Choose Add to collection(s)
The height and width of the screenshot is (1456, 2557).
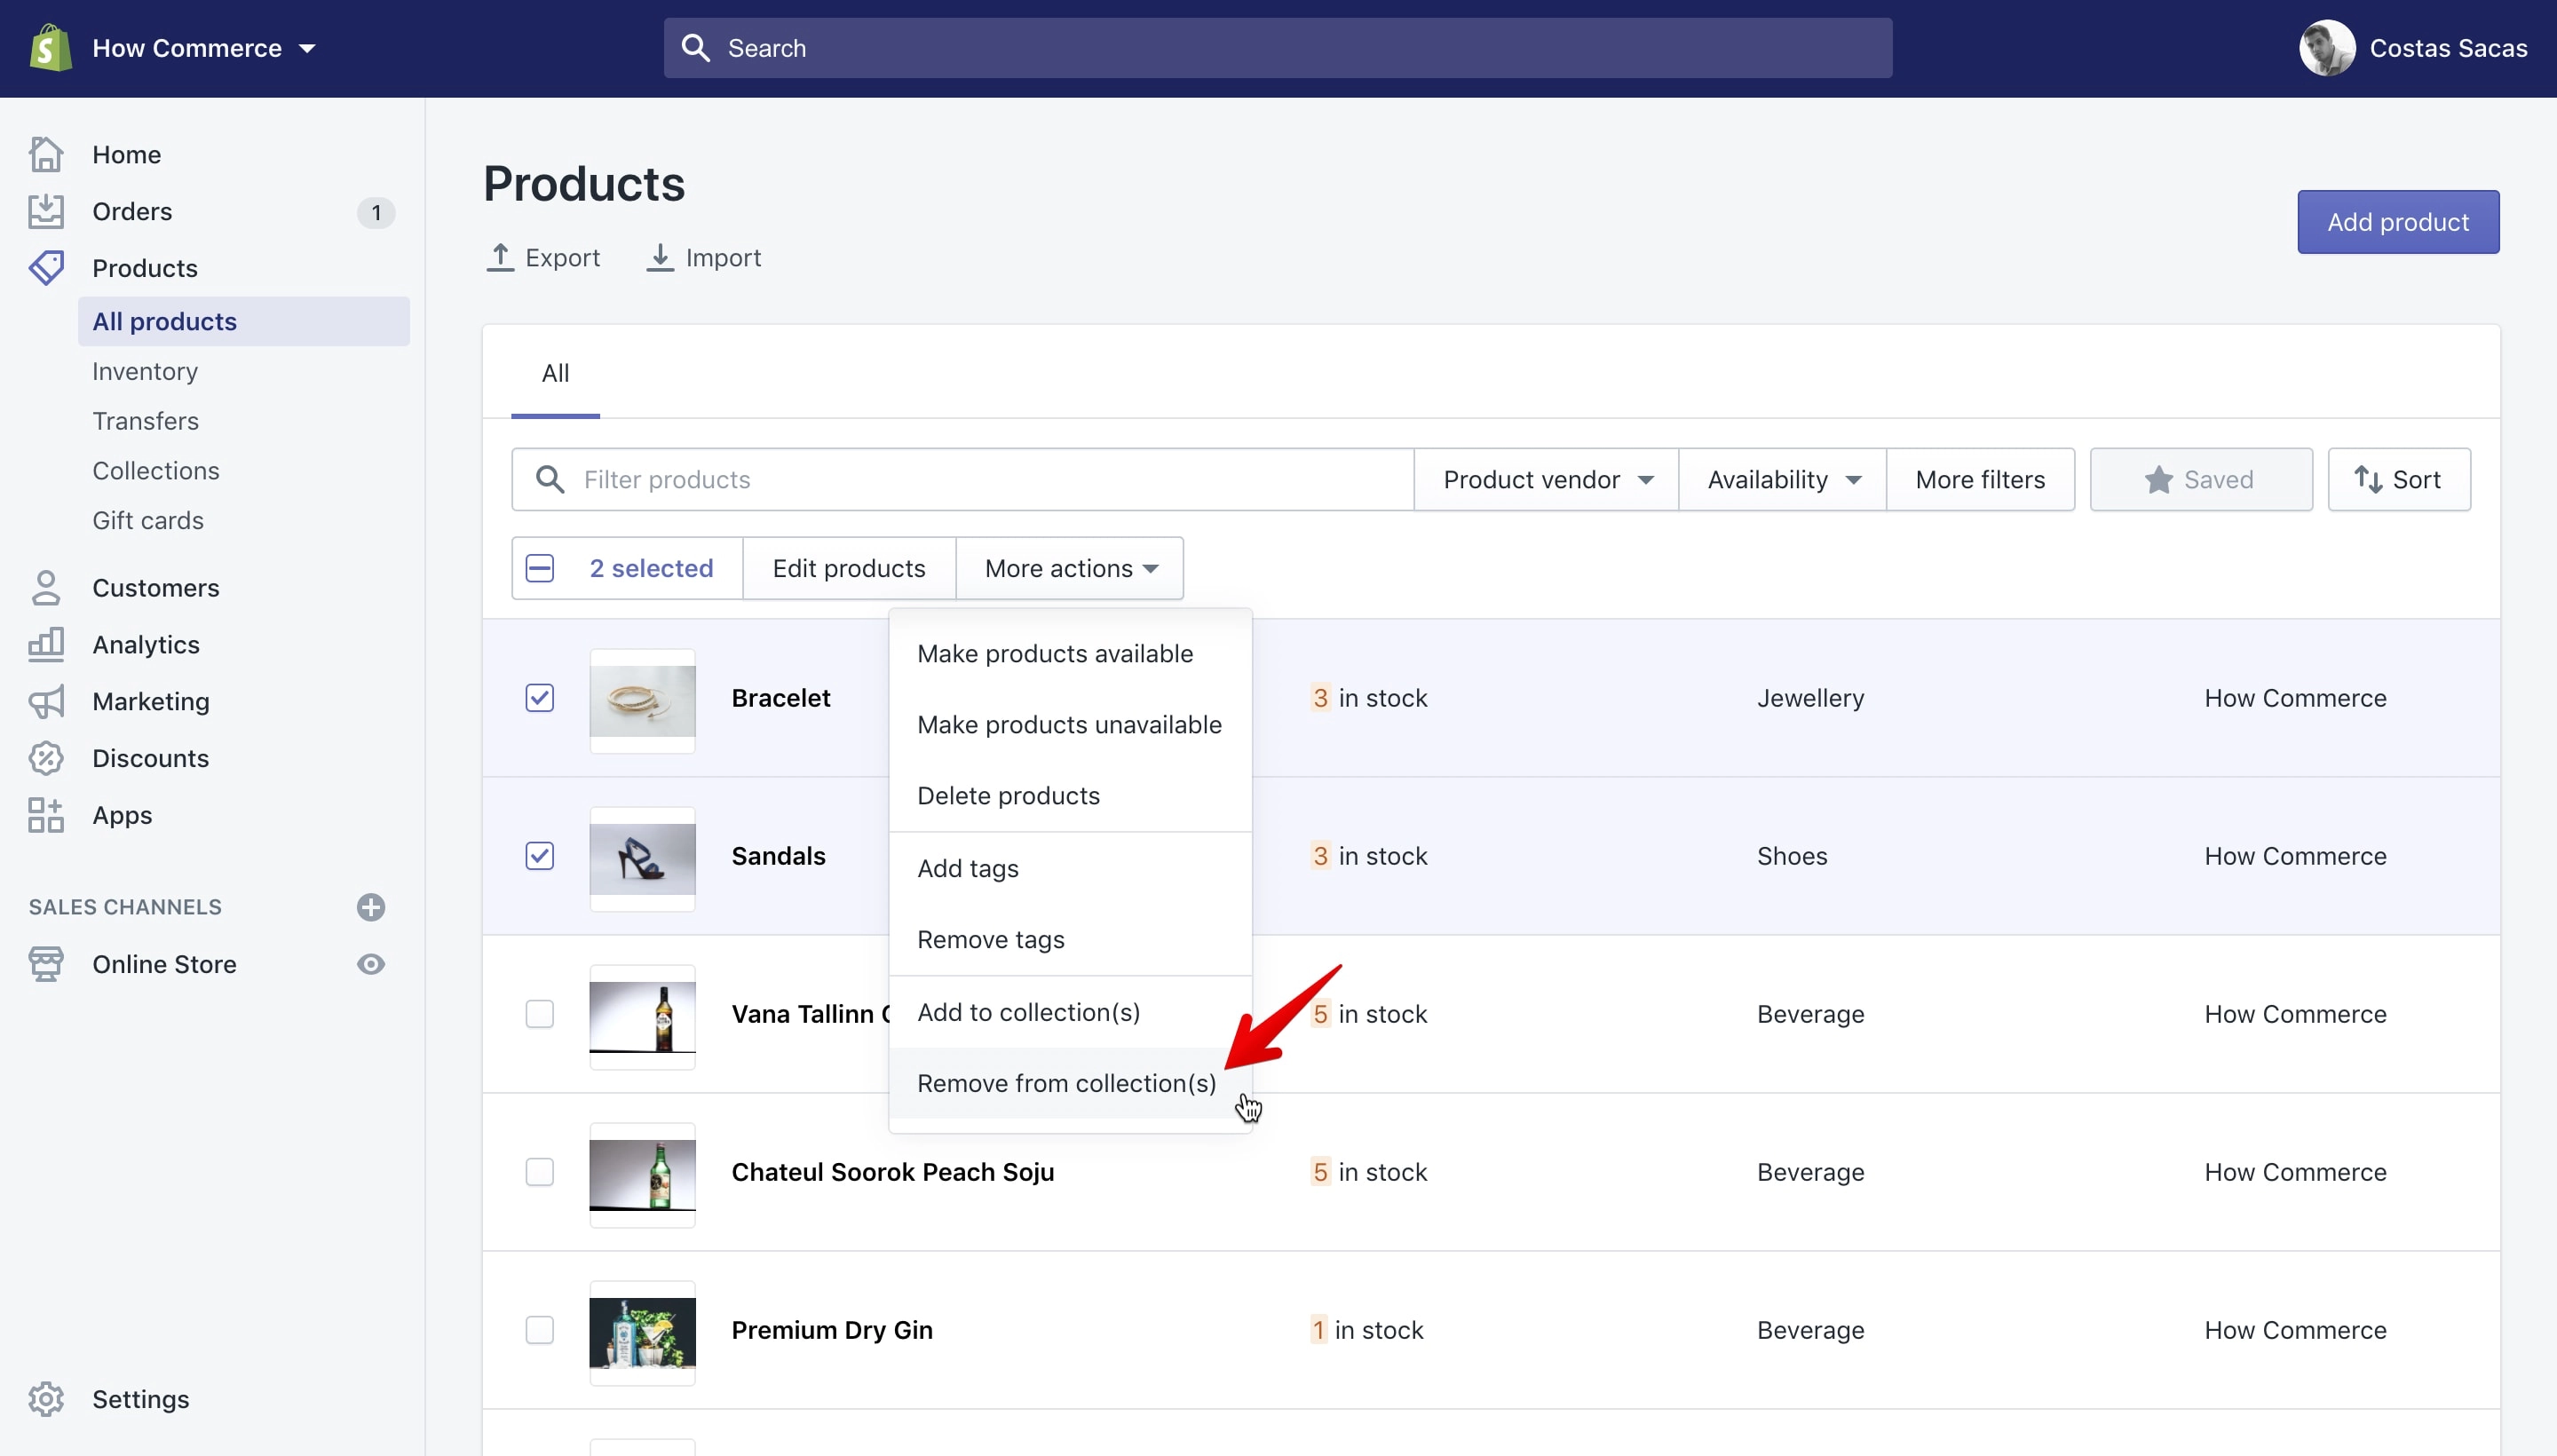coord(1070,1013)
